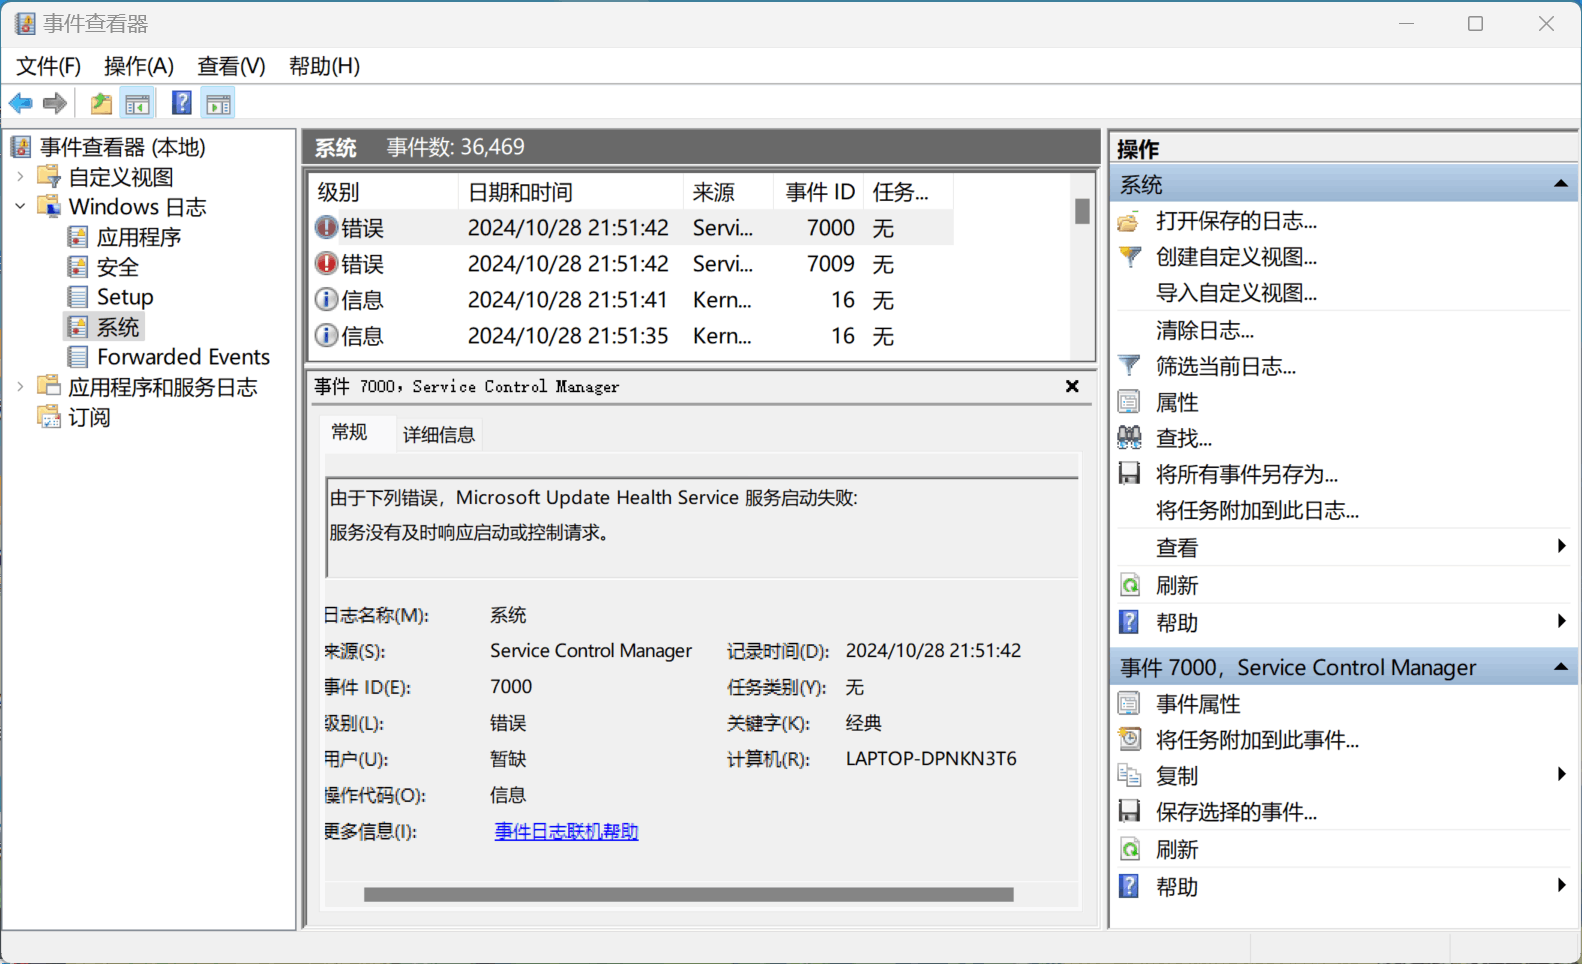Click 创建自定义视图 action
This screenshot has width=1582, height=964.
pyautogui.click(x=1236, y=257)
